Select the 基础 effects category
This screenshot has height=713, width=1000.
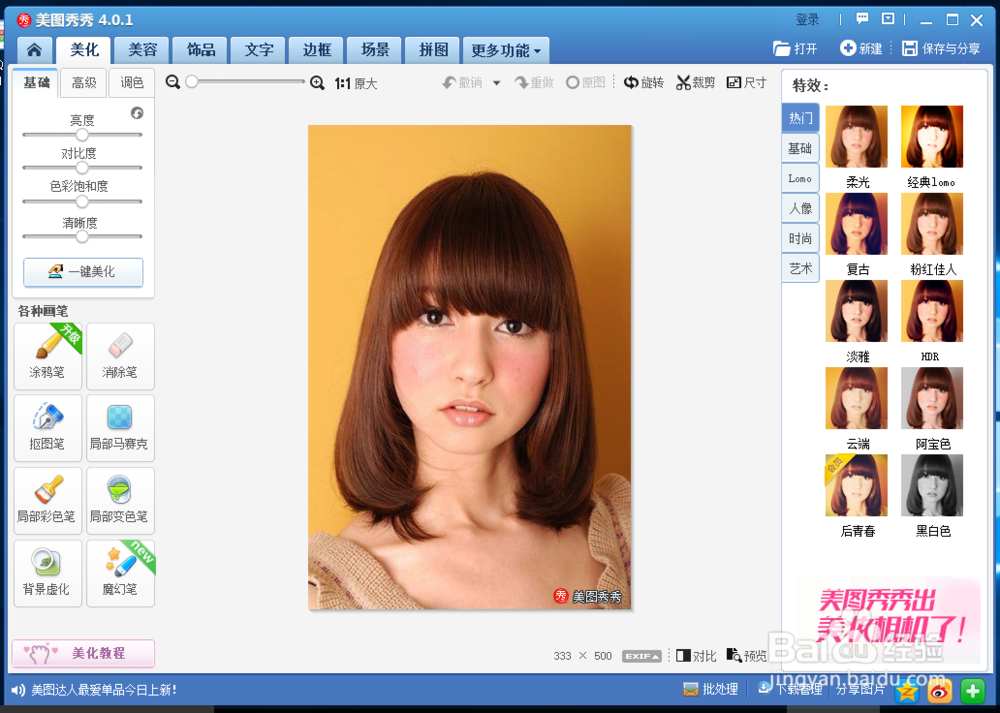point(800,148)
